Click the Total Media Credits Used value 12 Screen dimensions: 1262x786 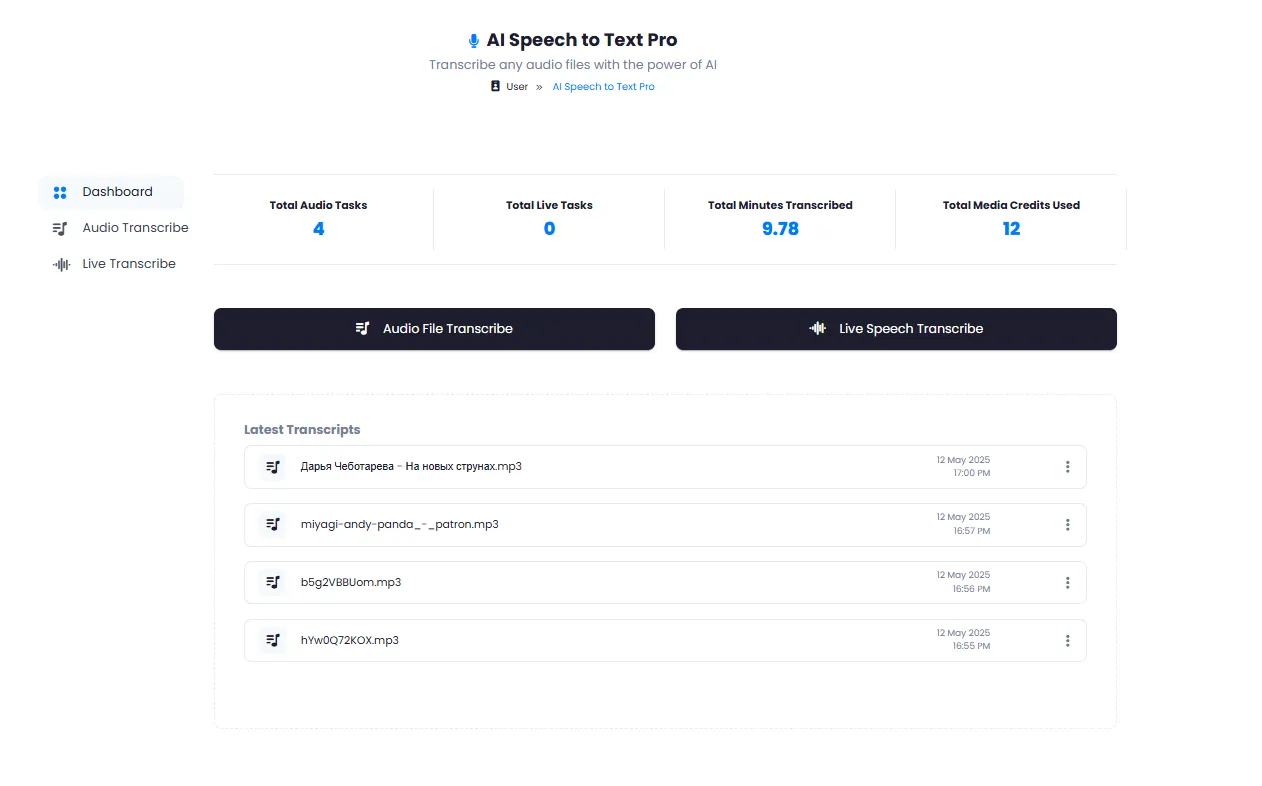(1011, 229)
